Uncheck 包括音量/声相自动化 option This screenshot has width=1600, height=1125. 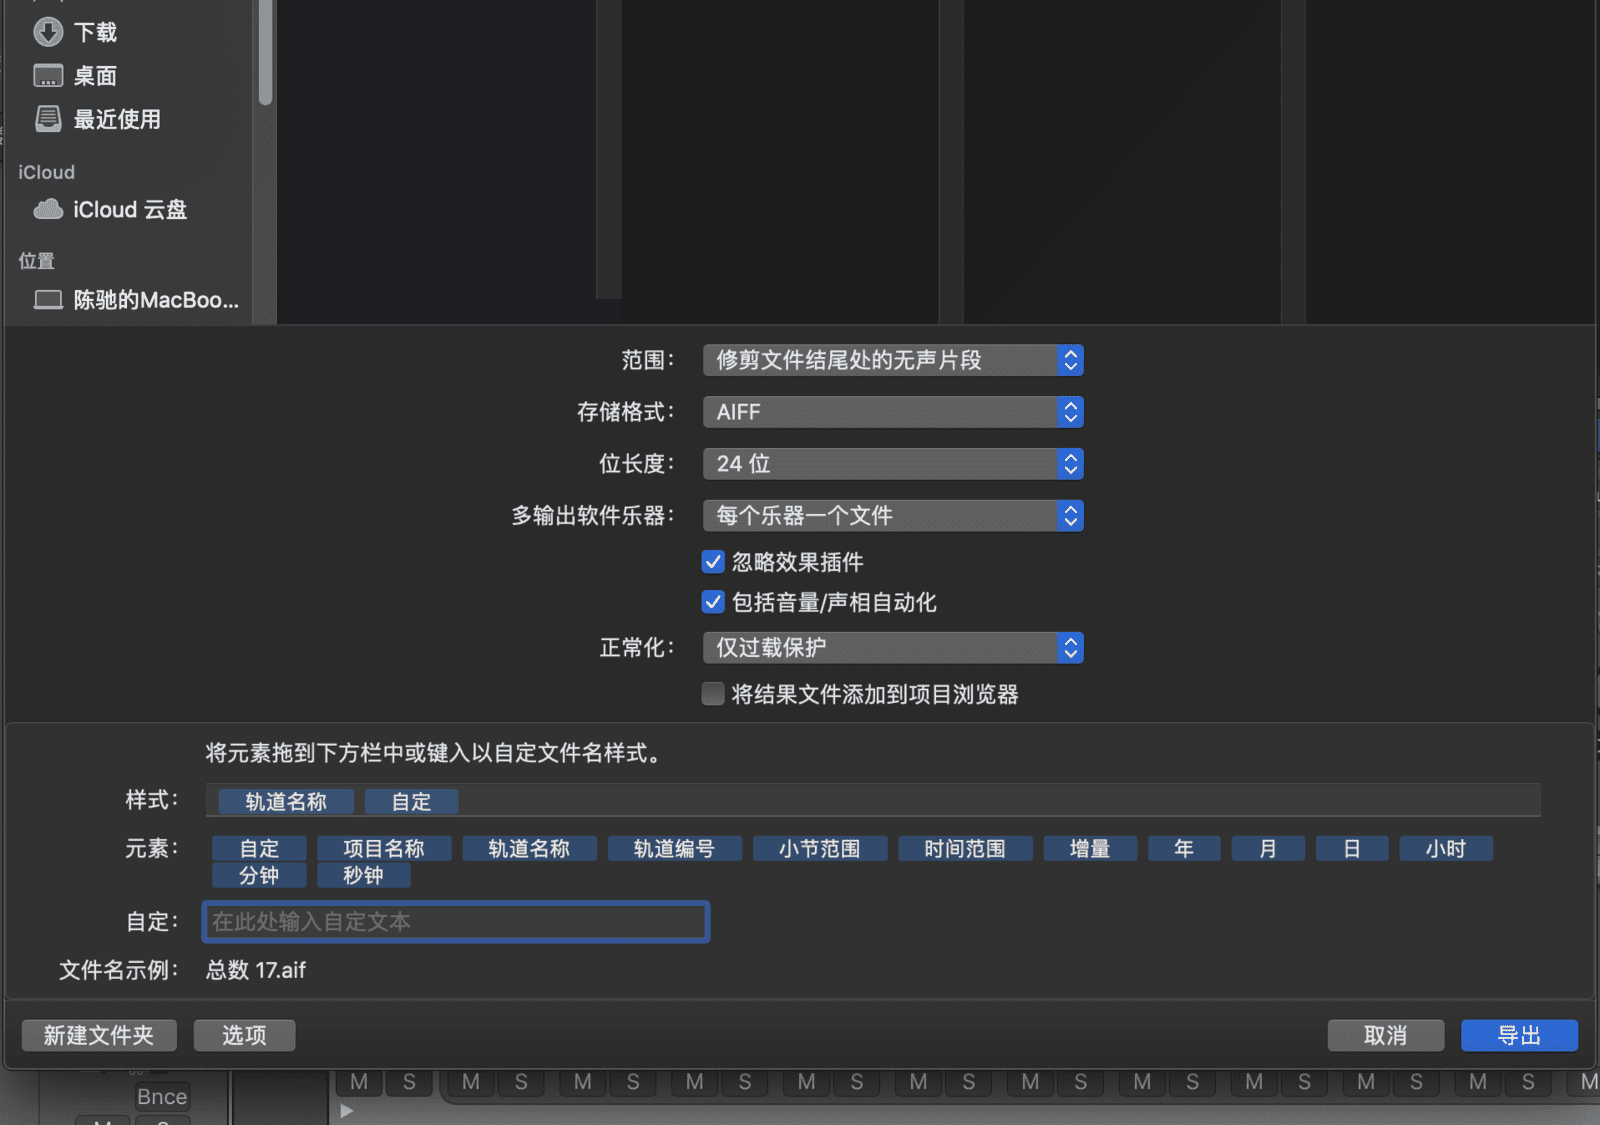713,602
